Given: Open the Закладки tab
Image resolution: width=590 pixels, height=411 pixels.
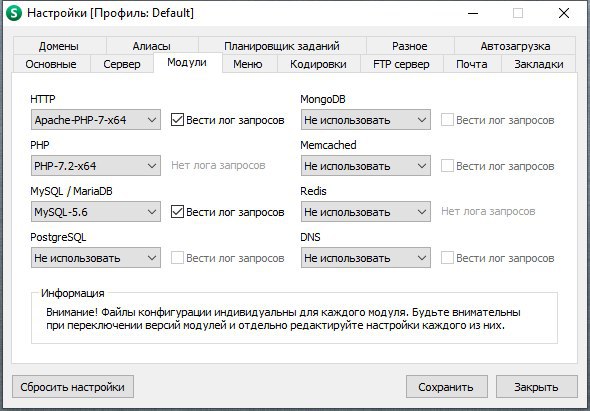Looking at the screenshot, I should 539,64.
